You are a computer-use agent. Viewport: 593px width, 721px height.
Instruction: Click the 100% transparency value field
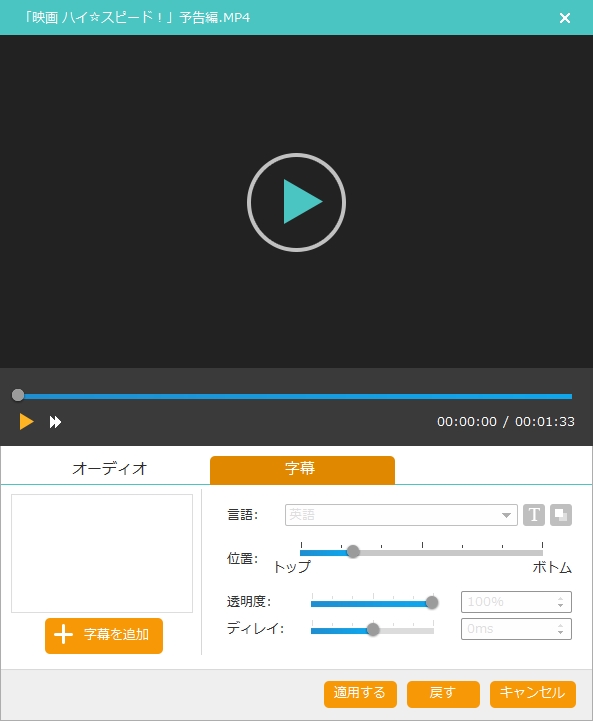[x=516, y=602]
